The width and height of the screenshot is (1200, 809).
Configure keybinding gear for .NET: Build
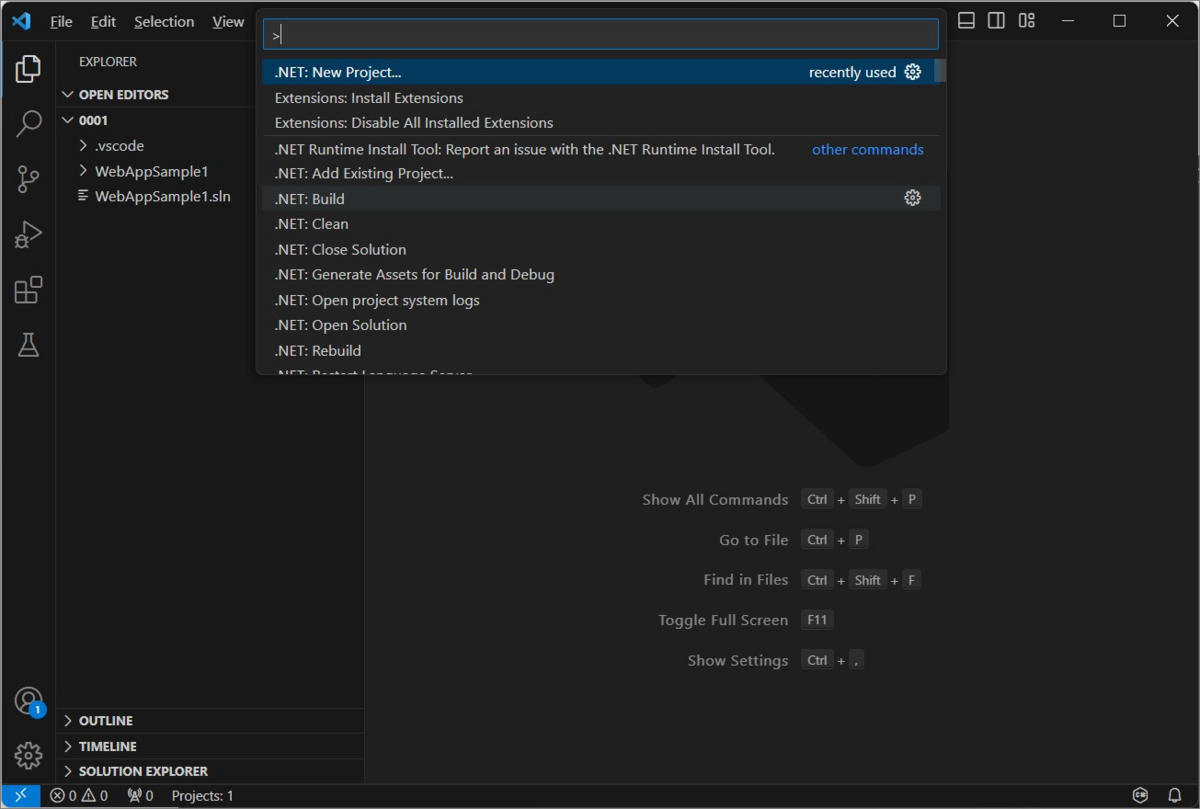pyautogui.click(x=912, y=198)
